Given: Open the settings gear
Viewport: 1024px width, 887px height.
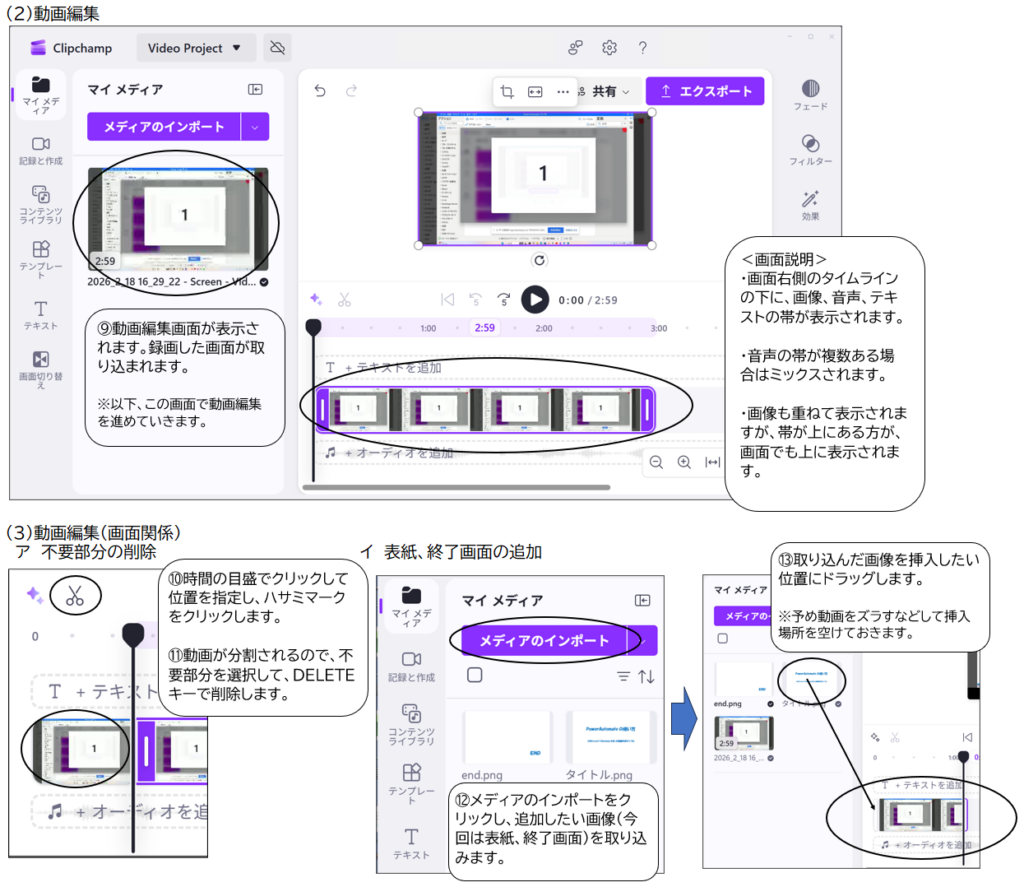Looking at the screenshot, I should pyautogui.click(x=609, y=48).
